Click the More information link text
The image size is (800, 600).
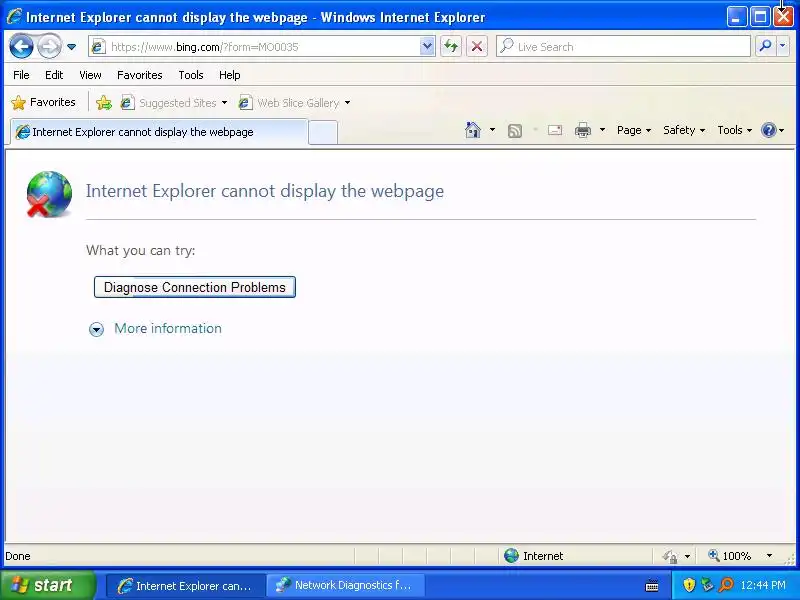168,329
